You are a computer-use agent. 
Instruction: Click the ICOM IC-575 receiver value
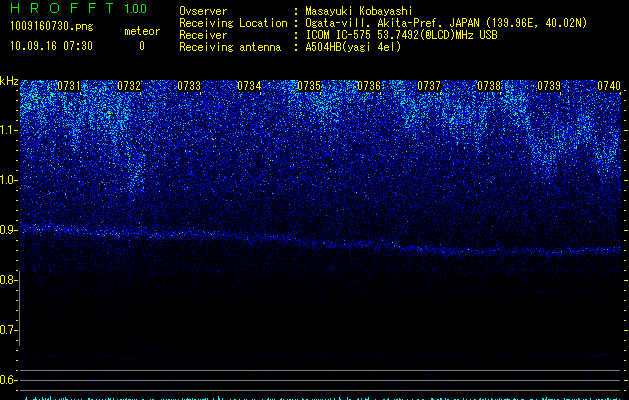pyautogui.click(x=401, y=35)
